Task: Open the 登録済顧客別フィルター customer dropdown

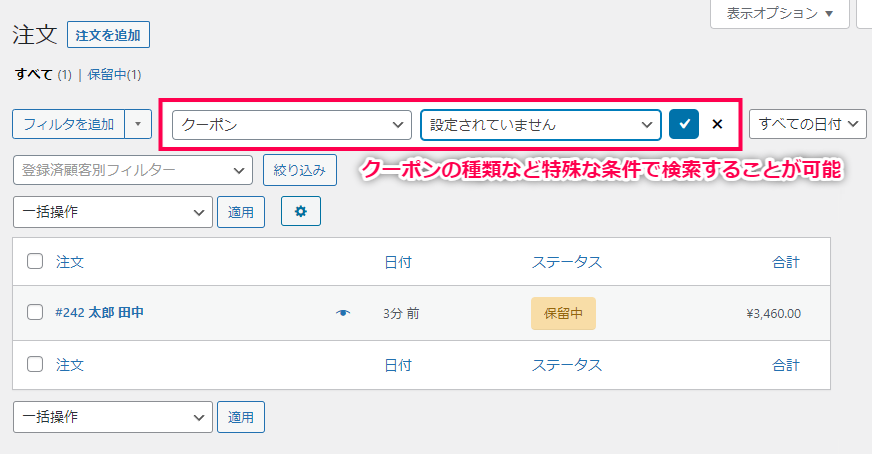Action: [133, 170]
